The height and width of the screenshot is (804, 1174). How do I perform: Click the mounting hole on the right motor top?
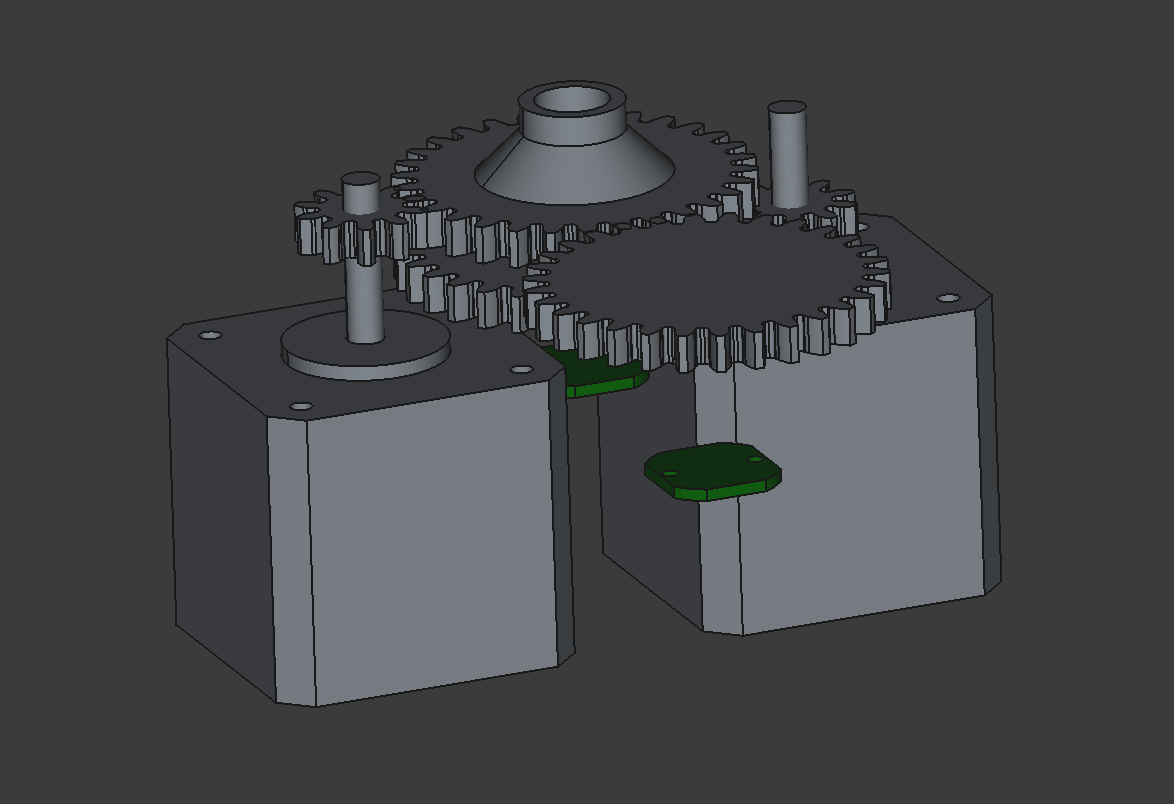coord(946,298)
